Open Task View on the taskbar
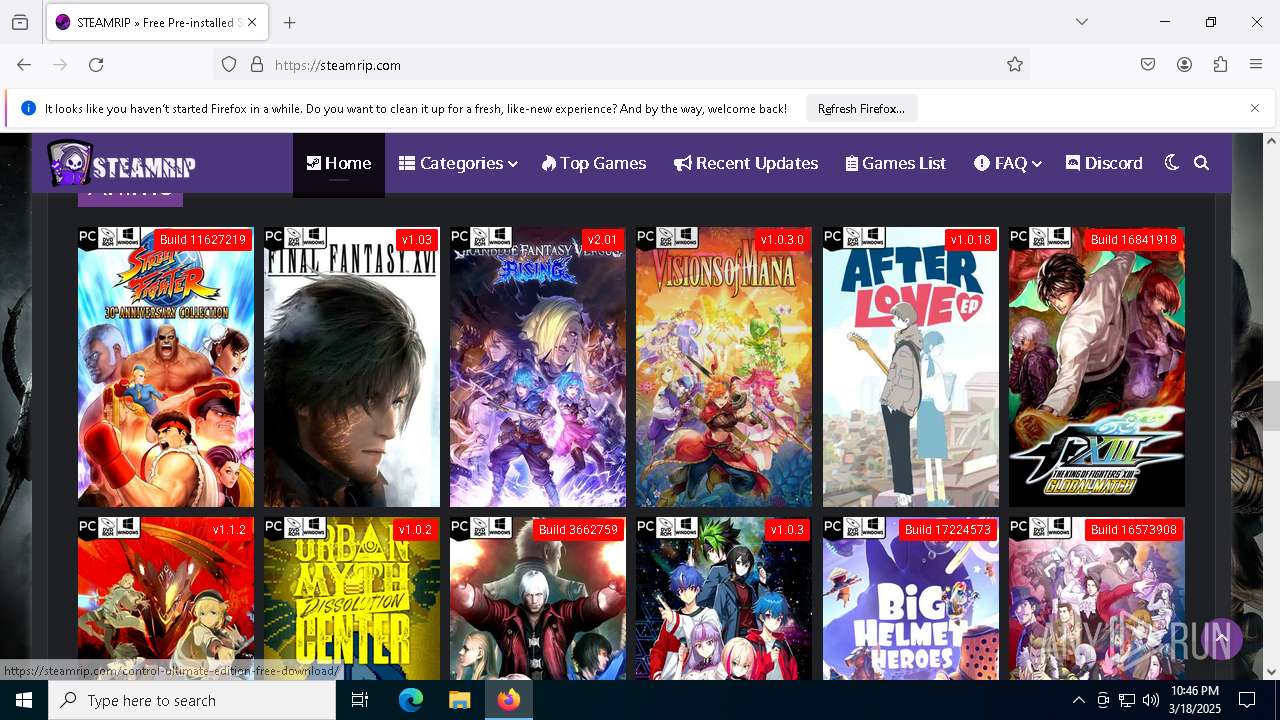Image resolution: width=1280 pixels, height=720 pixels. 360,700
